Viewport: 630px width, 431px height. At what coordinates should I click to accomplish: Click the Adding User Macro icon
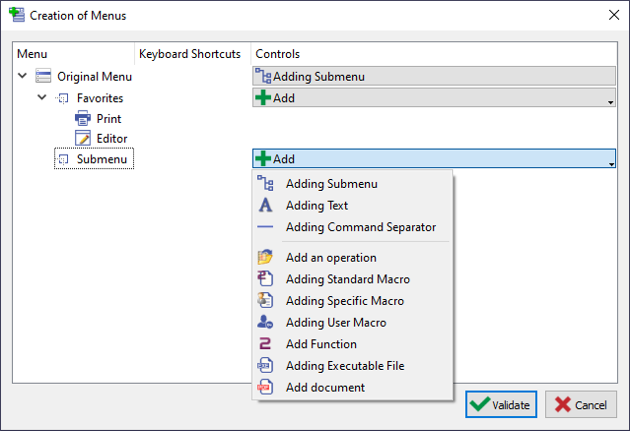pyautogui.click(x=265, y=323)
